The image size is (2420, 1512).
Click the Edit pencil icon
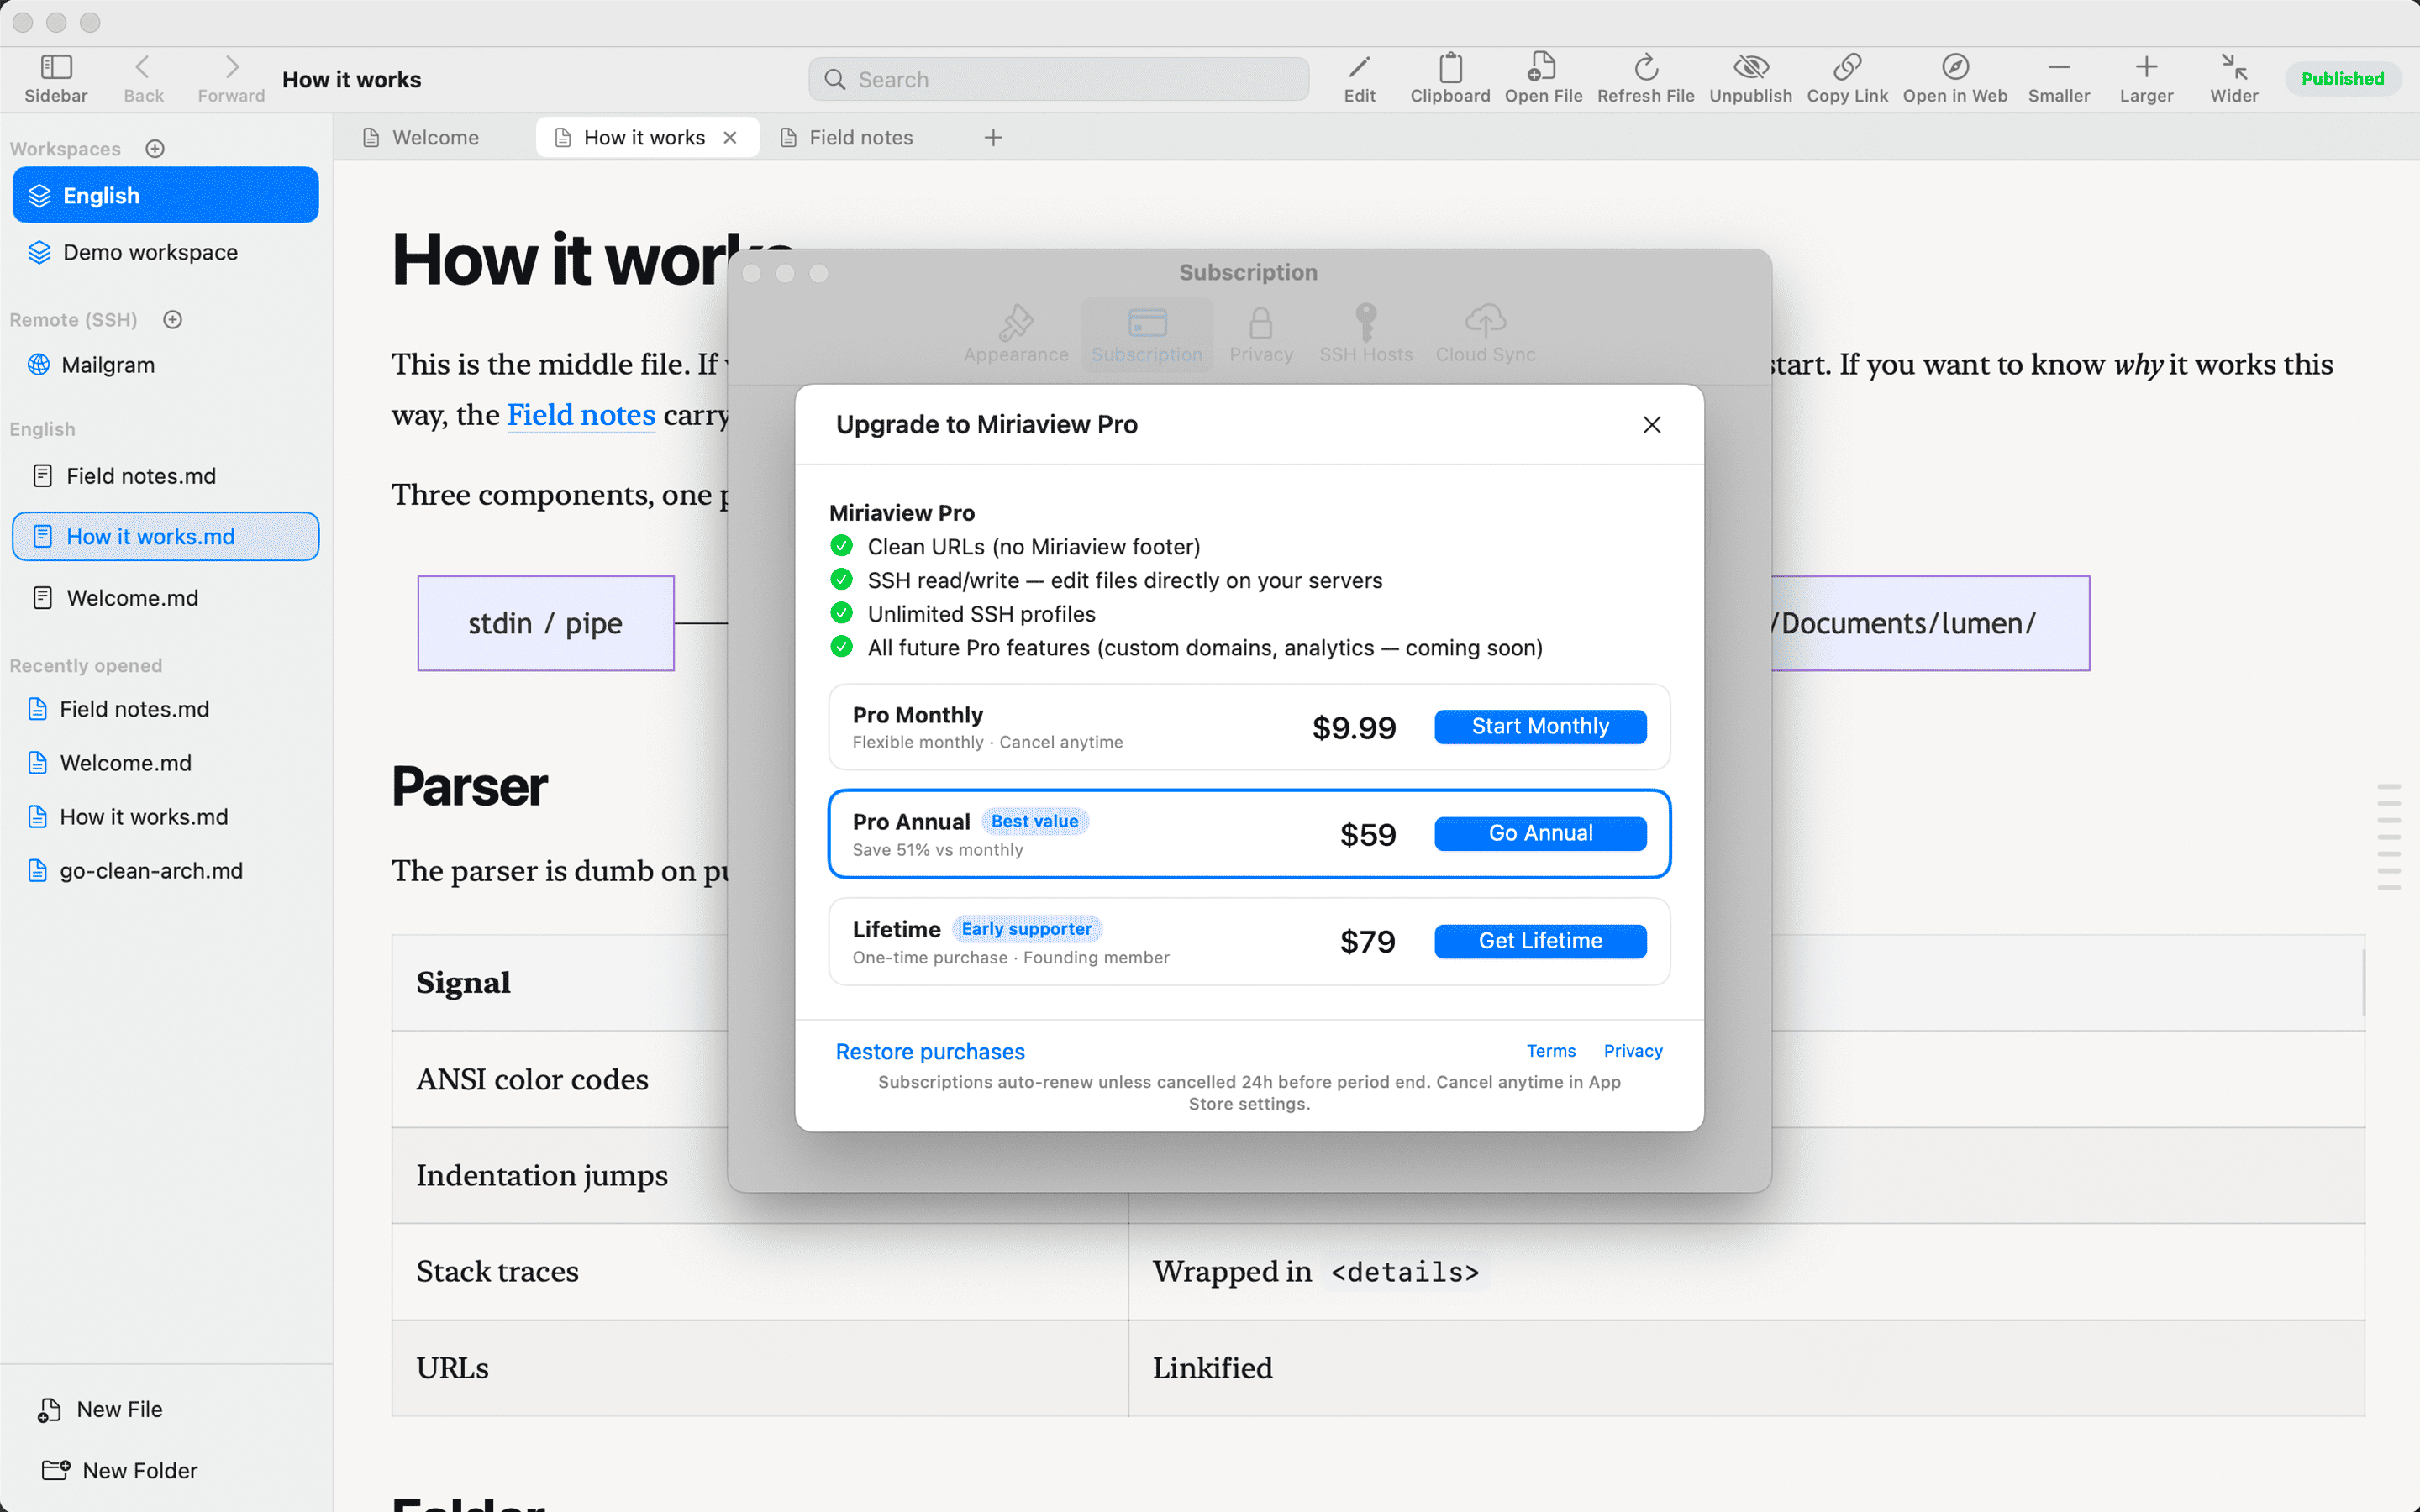pos(1359,67)
